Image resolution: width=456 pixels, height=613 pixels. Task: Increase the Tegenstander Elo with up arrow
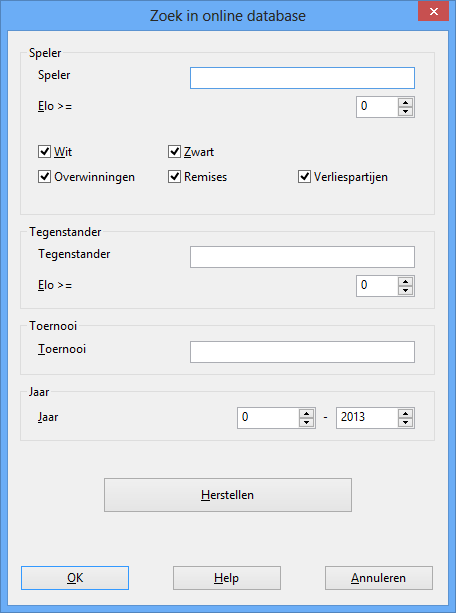pos(406,282)
